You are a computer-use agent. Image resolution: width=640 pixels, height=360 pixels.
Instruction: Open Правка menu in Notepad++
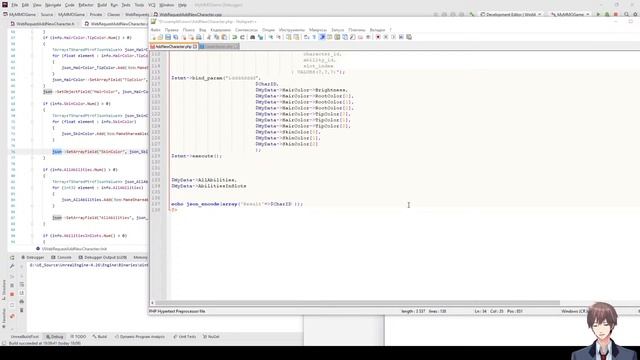171,30
